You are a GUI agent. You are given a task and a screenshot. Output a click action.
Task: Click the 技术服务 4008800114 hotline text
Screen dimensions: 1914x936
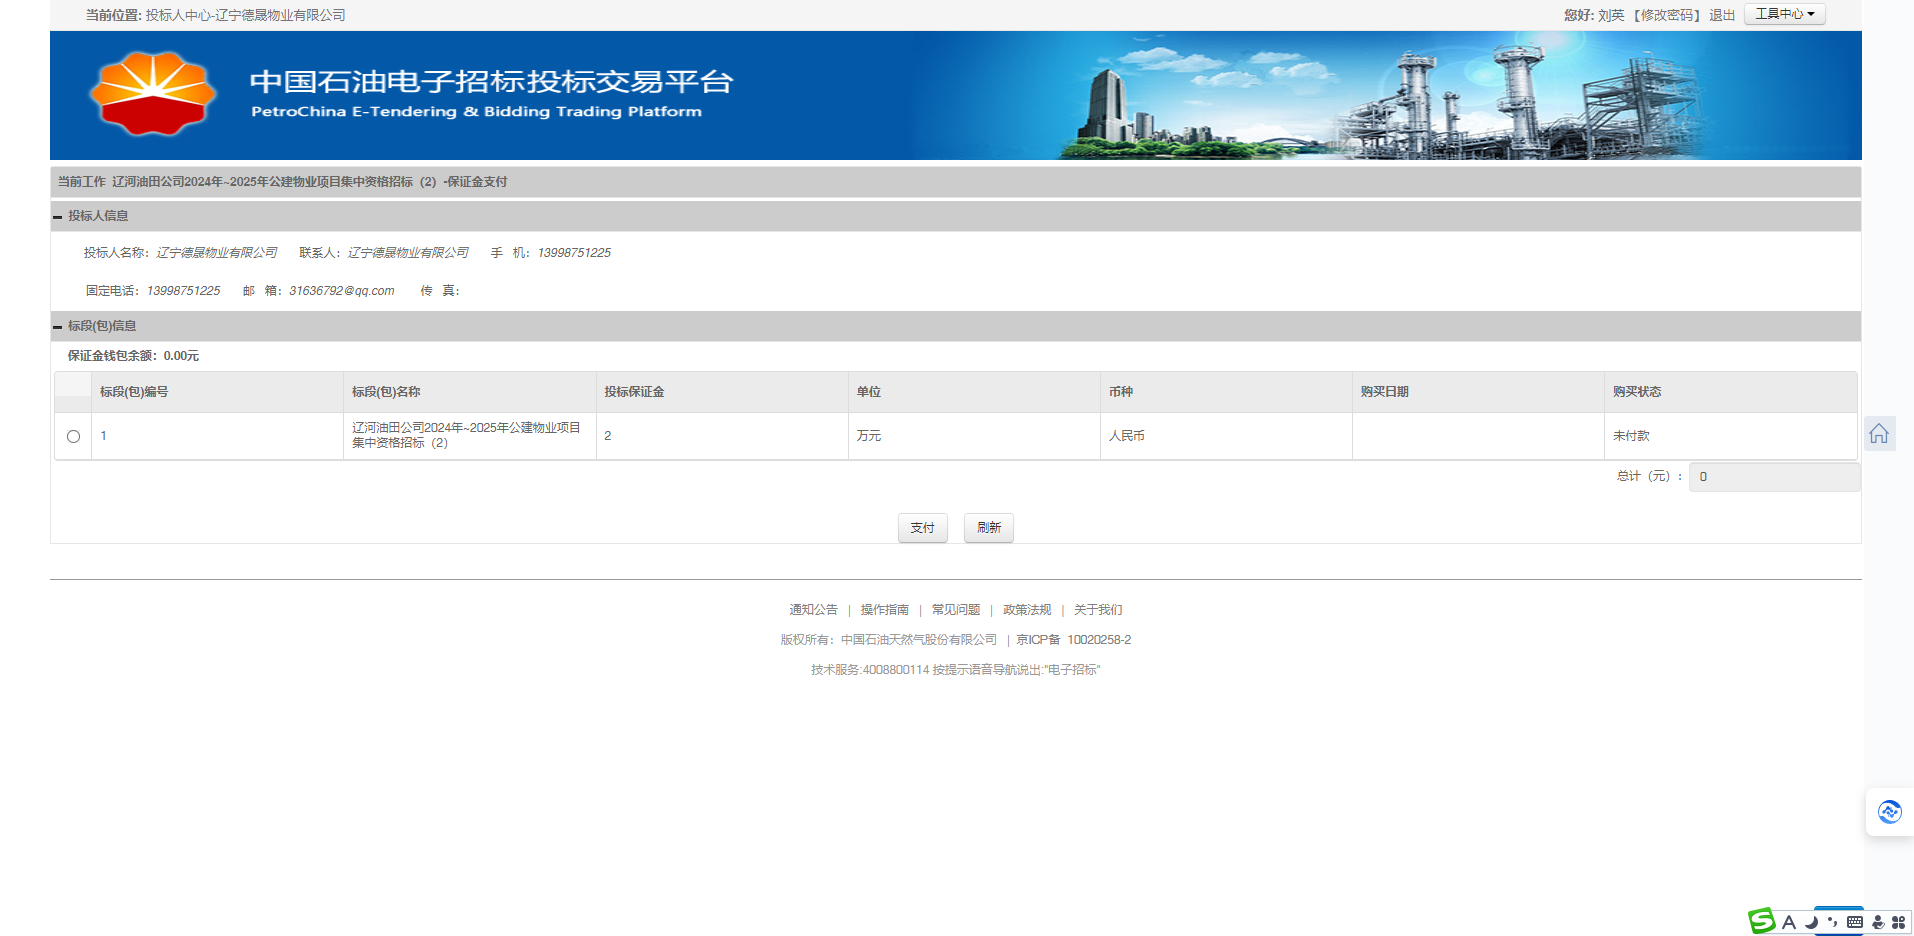click(955, 670)
